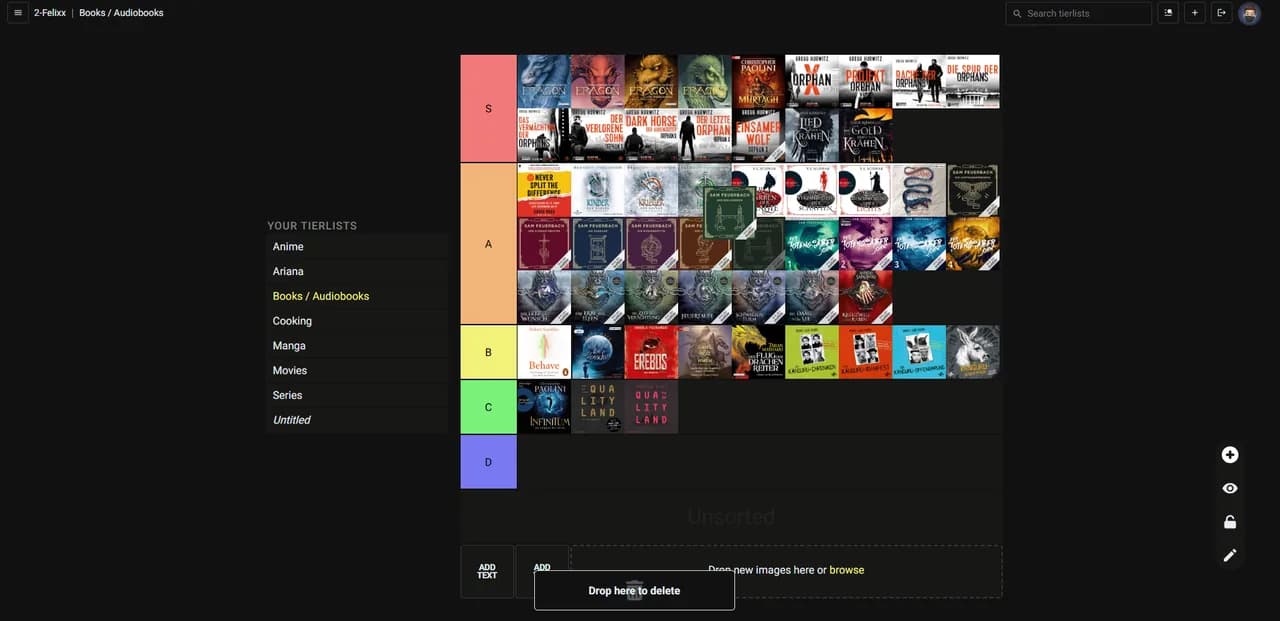Click the trash delete drop zone
The image size is (1280, 621).
coord(634,590)
